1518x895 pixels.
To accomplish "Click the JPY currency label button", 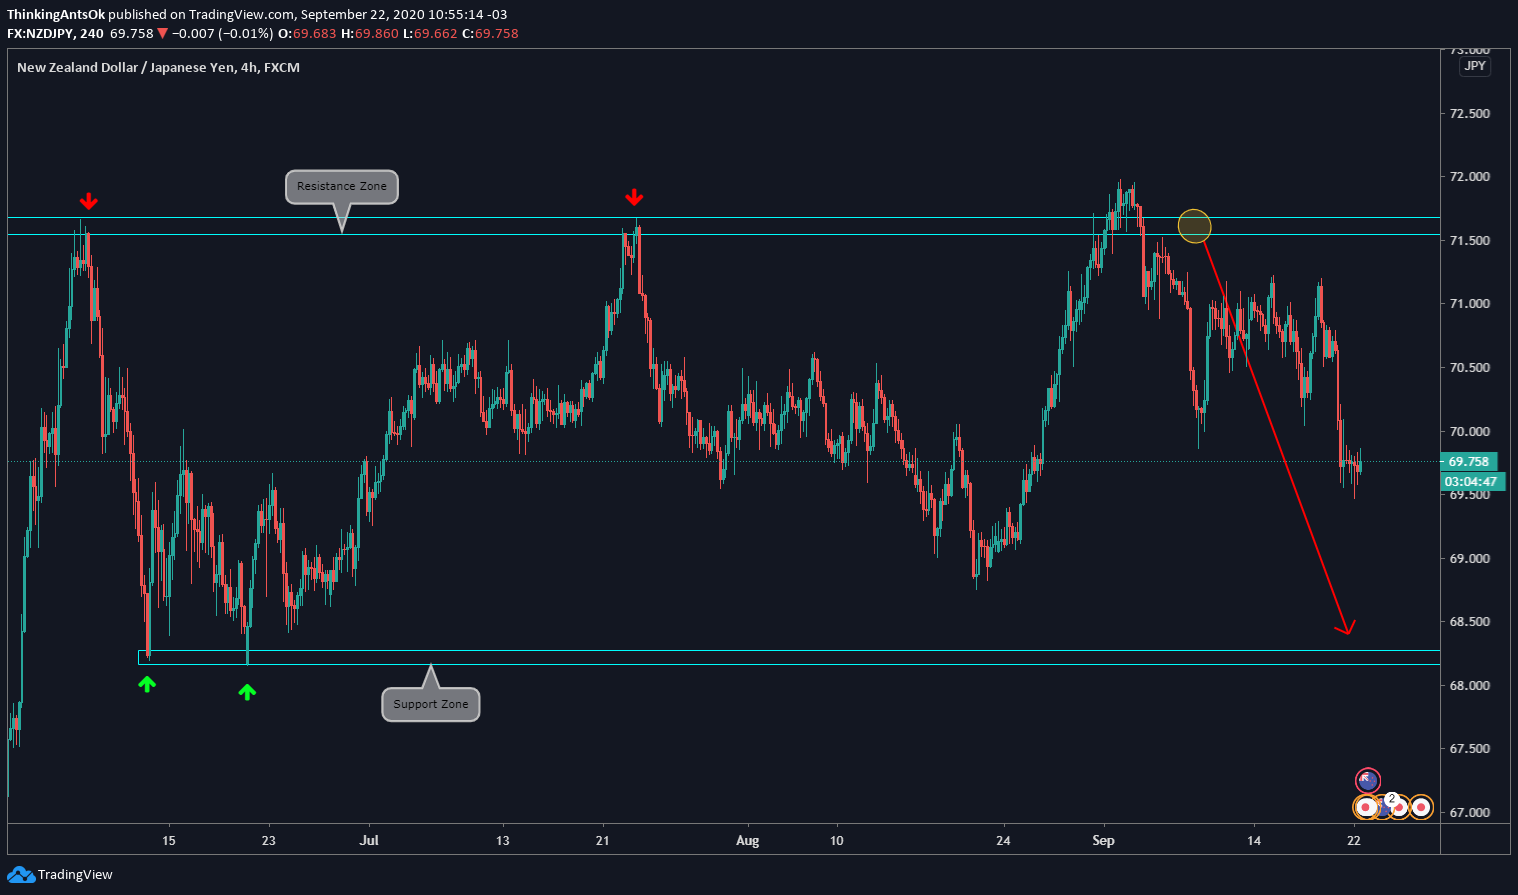I will (1475, 66).
